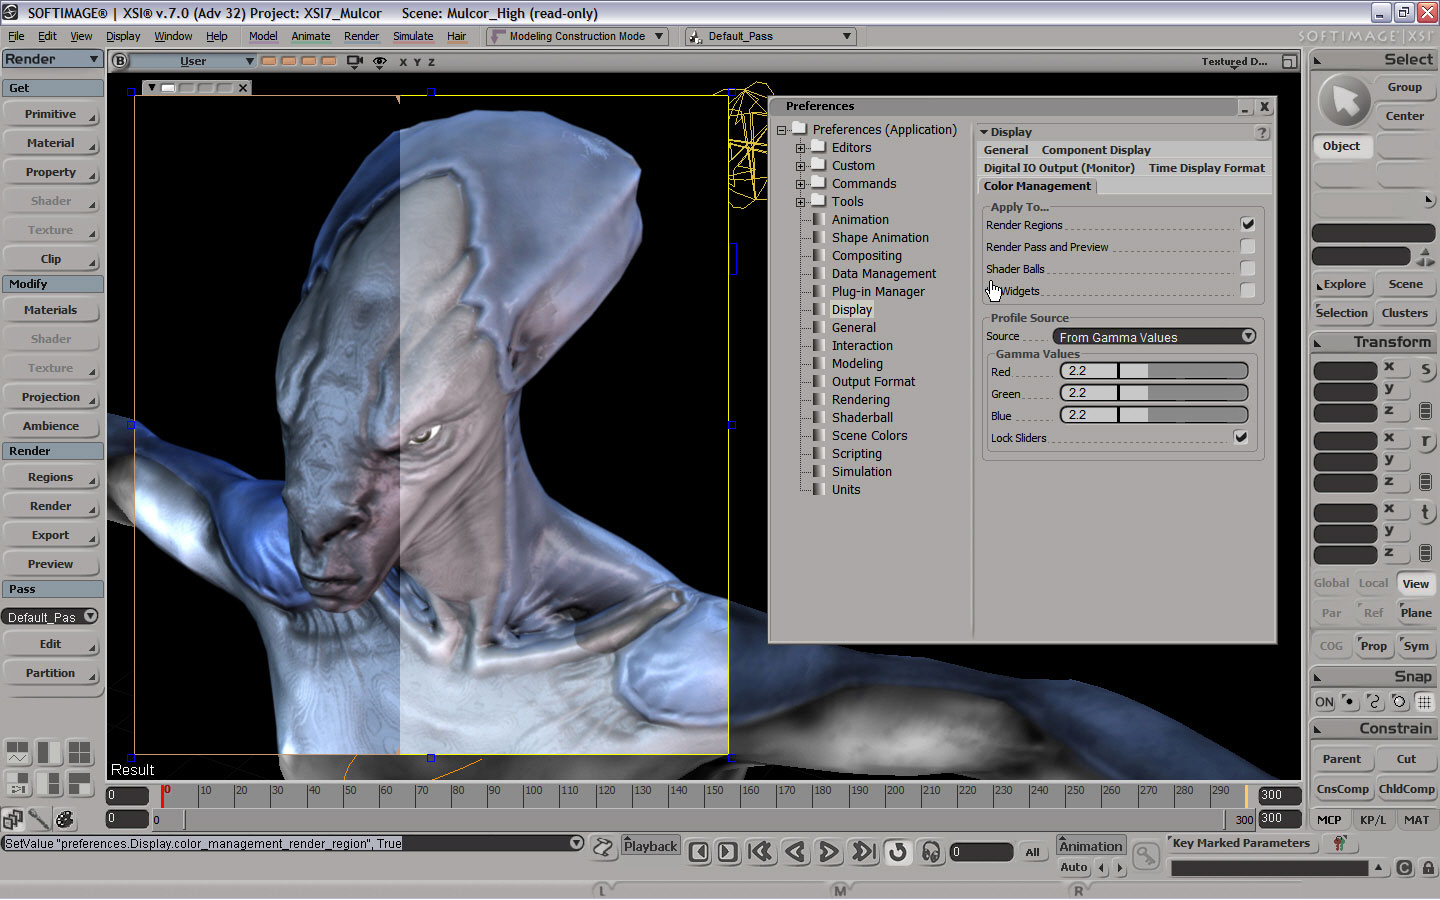Image resolution: width=1440 pixels, height=900 pixels.
Task: Expand the Editors folder in preferences tree
Action: [800, 148]
